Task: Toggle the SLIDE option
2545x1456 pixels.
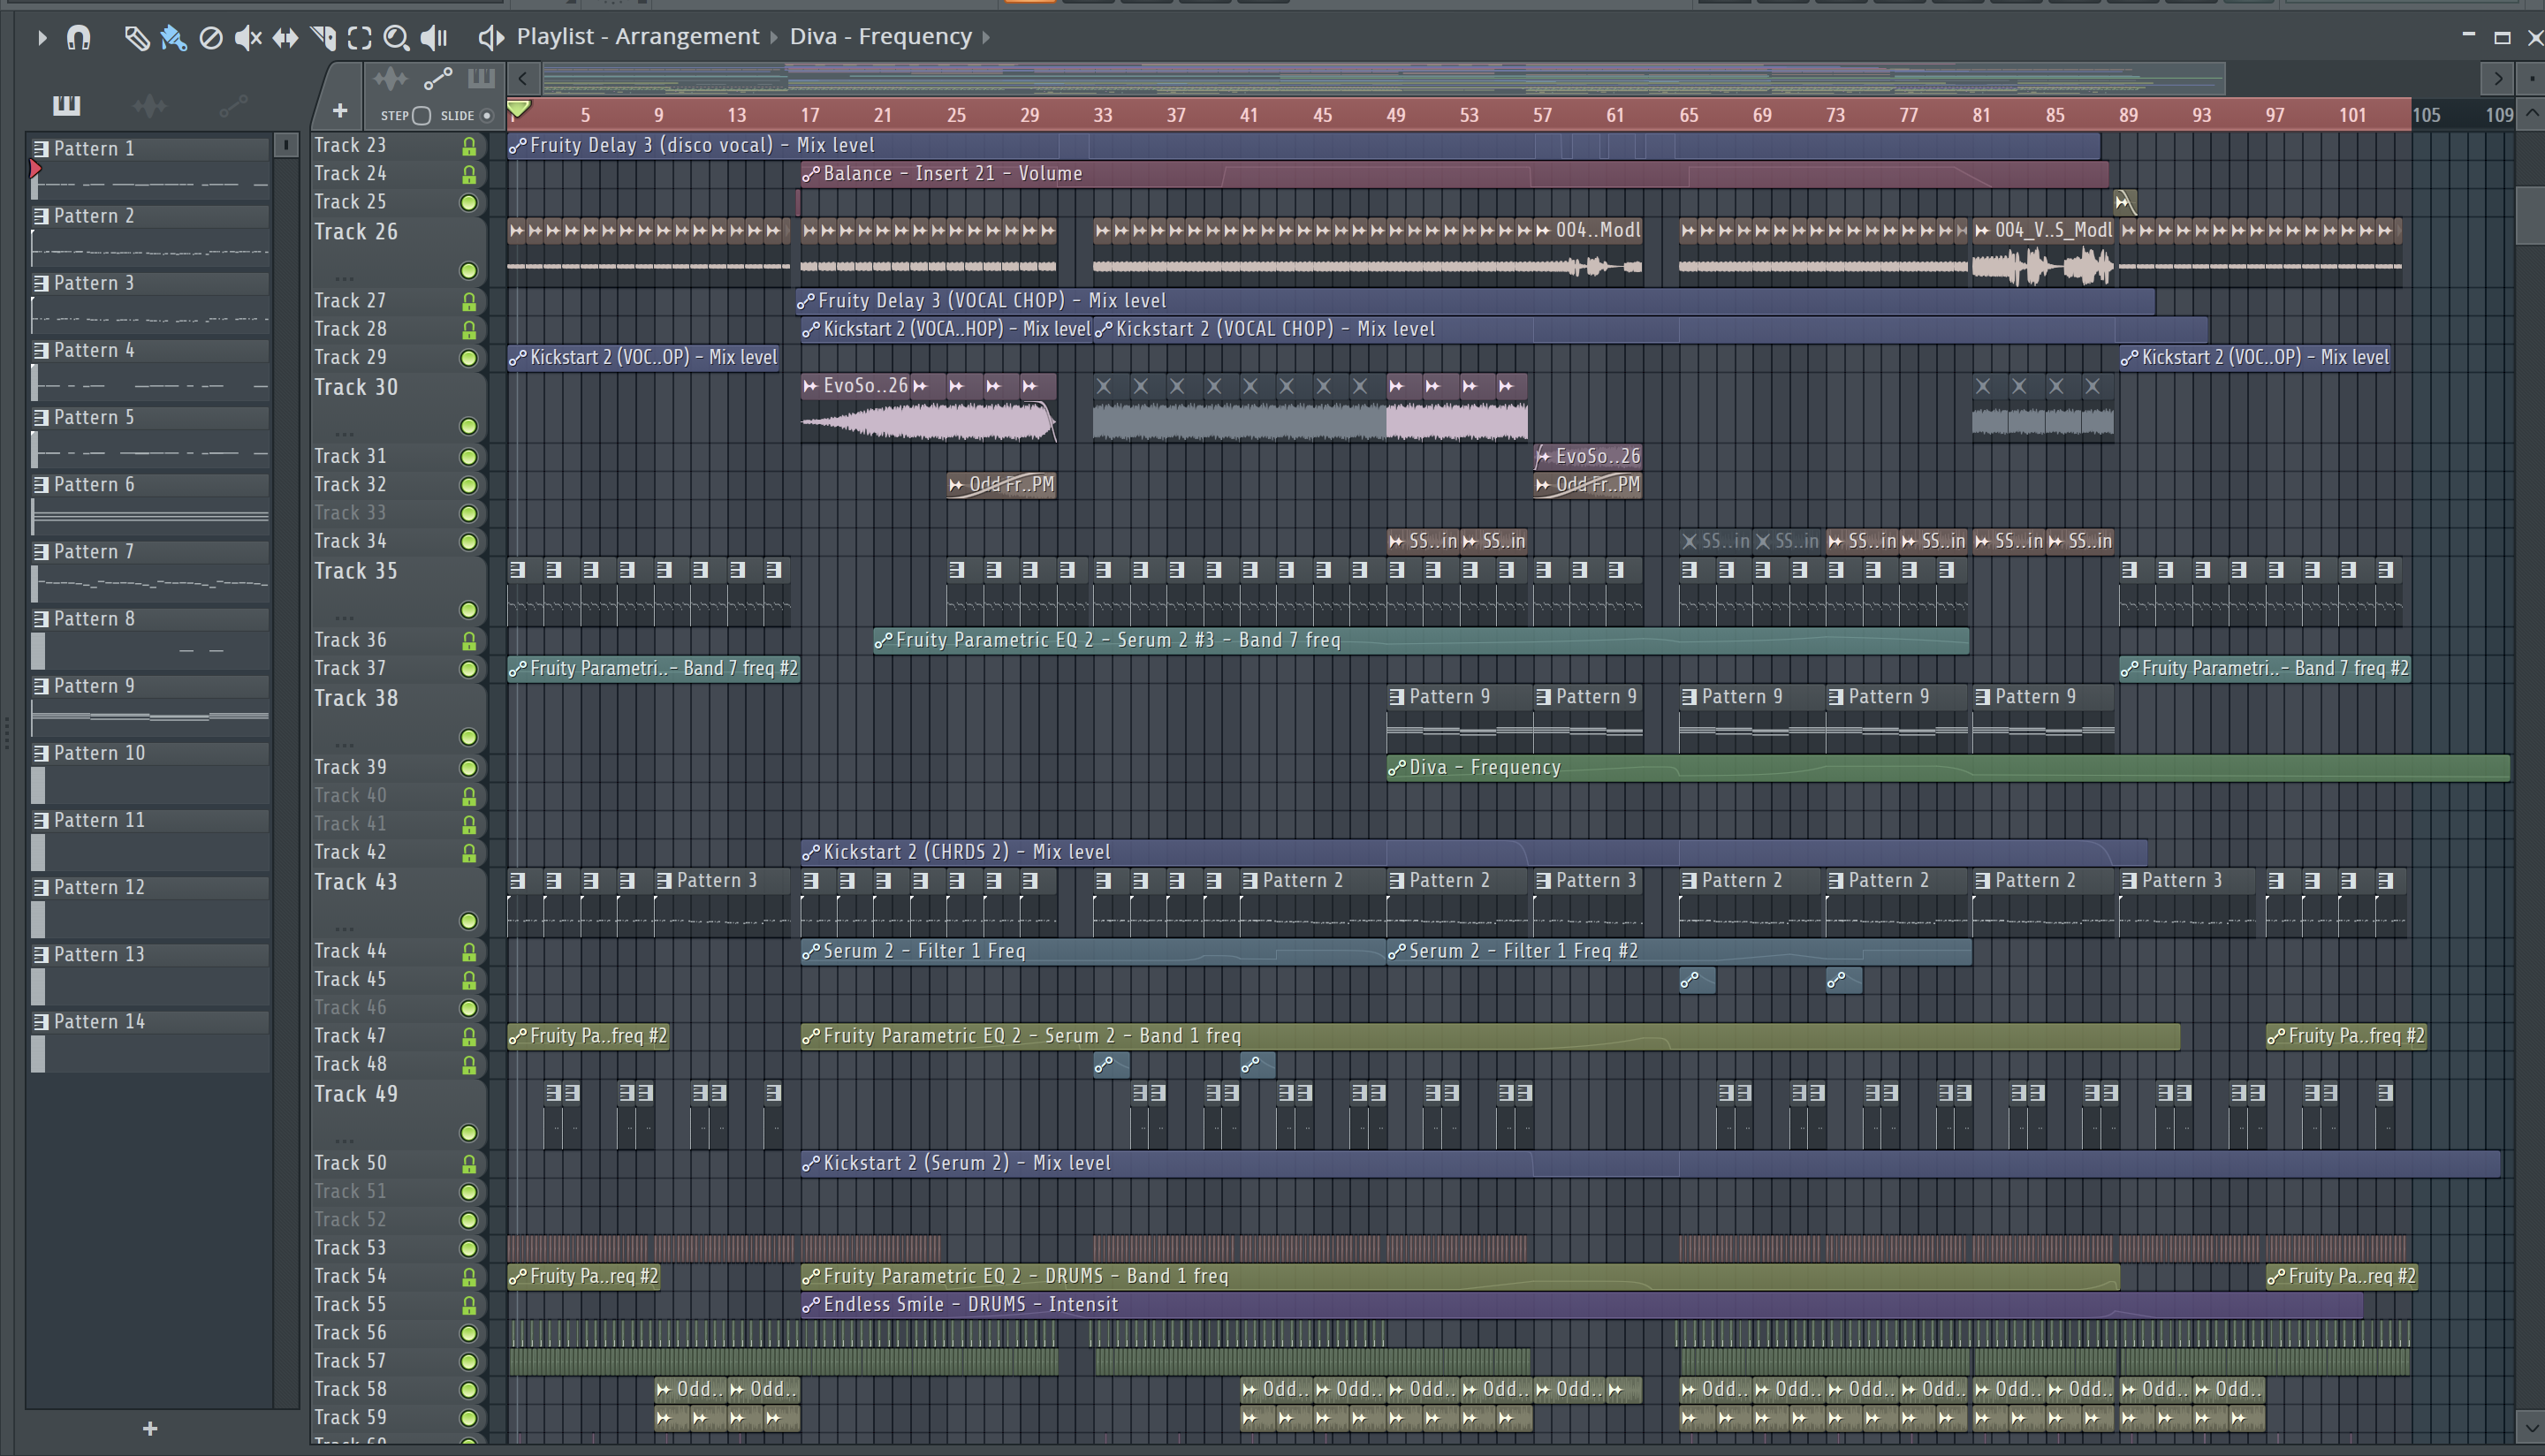Action: 487,116
